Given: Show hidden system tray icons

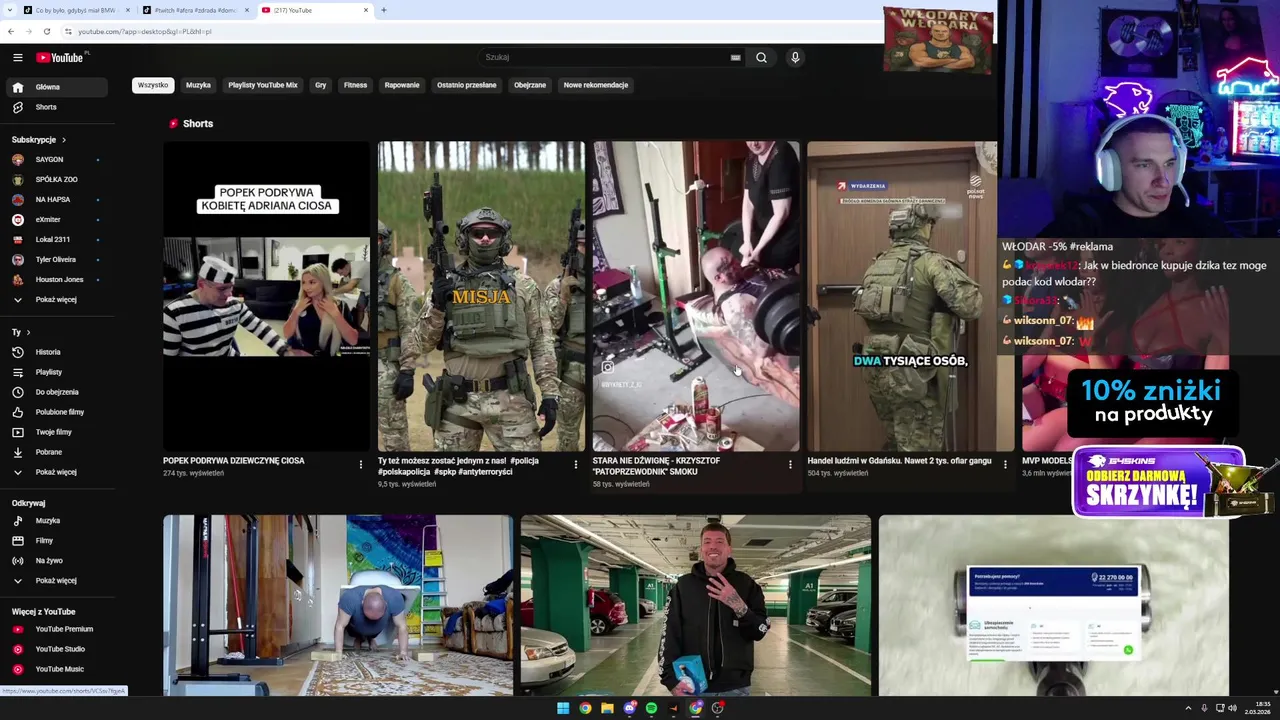Looking at the screenshot, I should (x=1188, y=708).
